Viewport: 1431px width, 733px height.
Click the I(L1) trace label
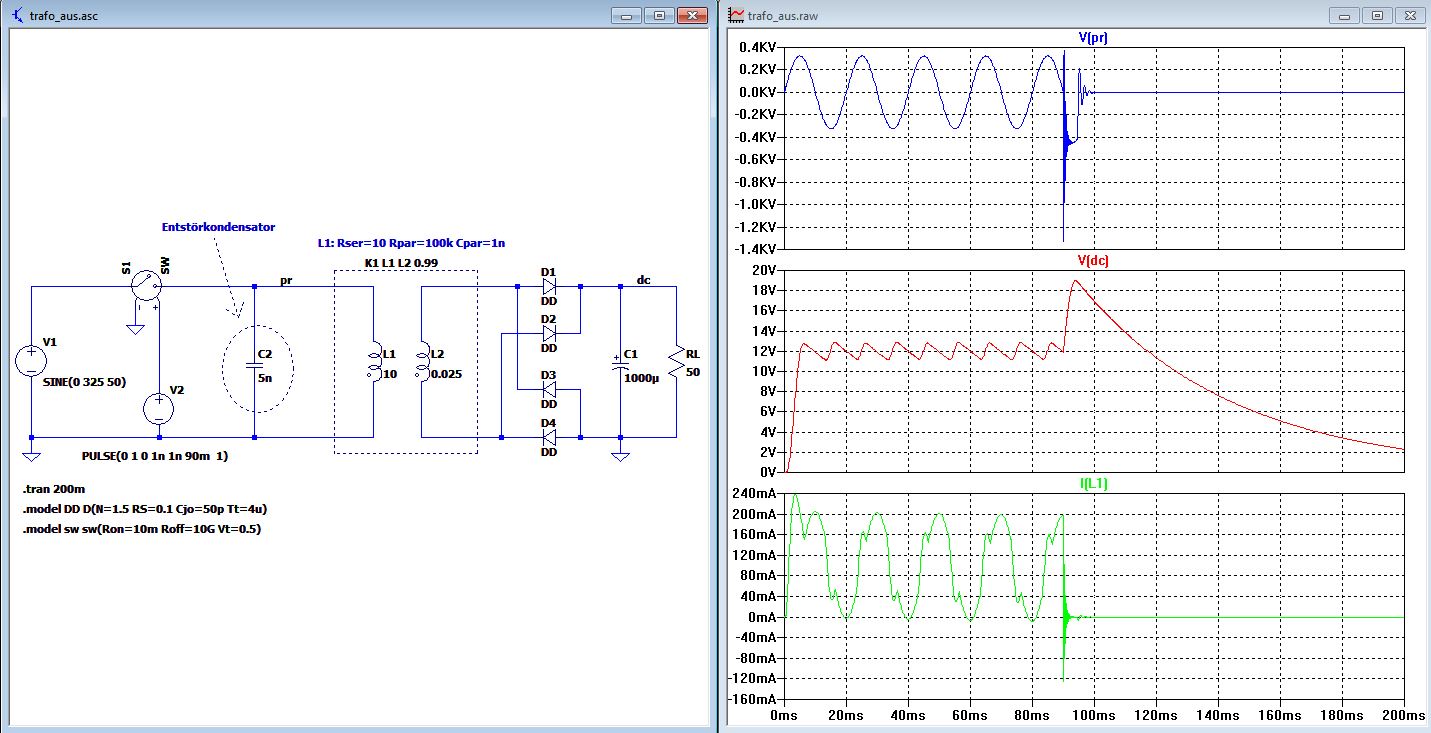click(x=1093, y=483)
